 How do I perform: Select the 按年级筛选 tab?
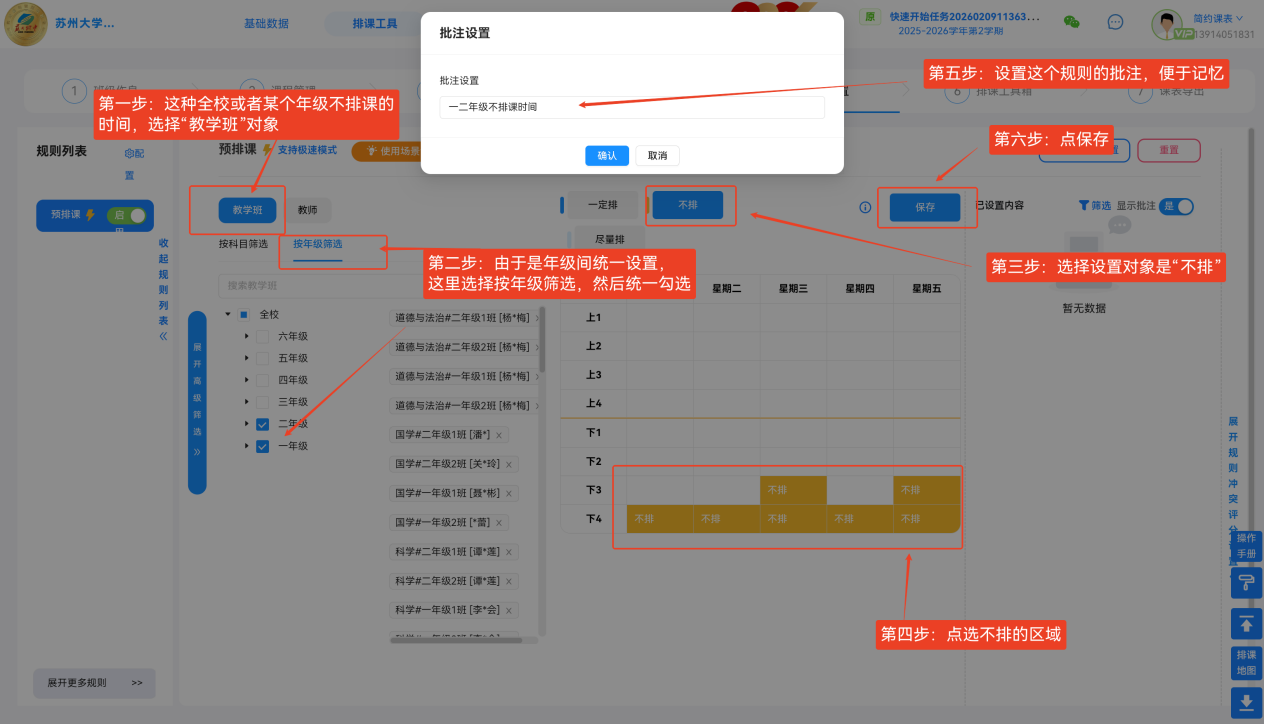pyautogui.click(x=317, y=244)
